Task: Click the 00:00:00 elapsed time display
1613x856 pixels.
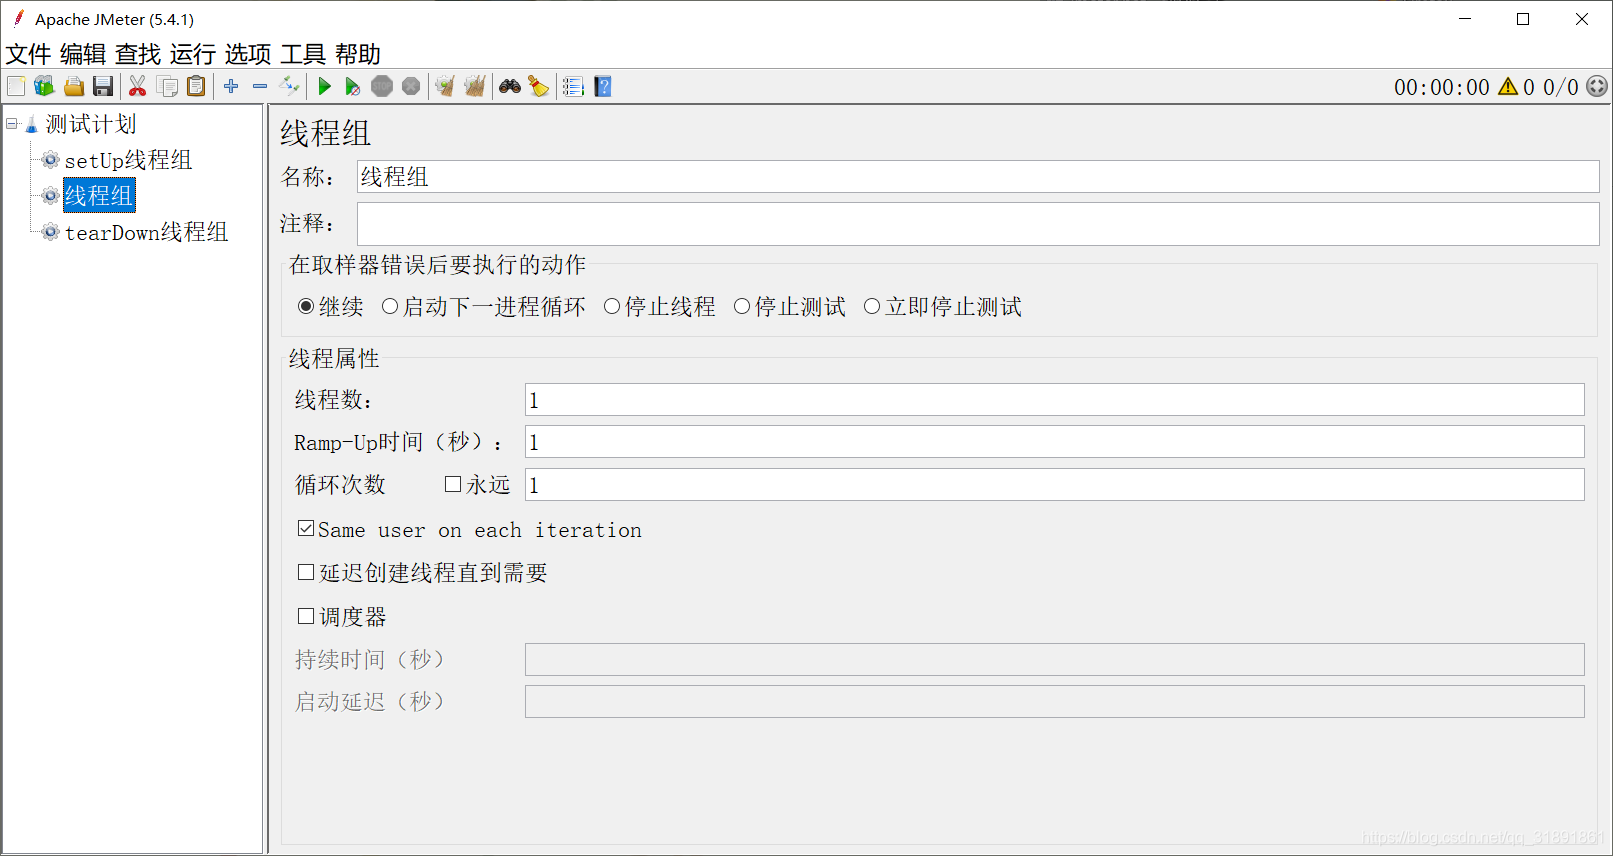Action: coord(1442,87)
